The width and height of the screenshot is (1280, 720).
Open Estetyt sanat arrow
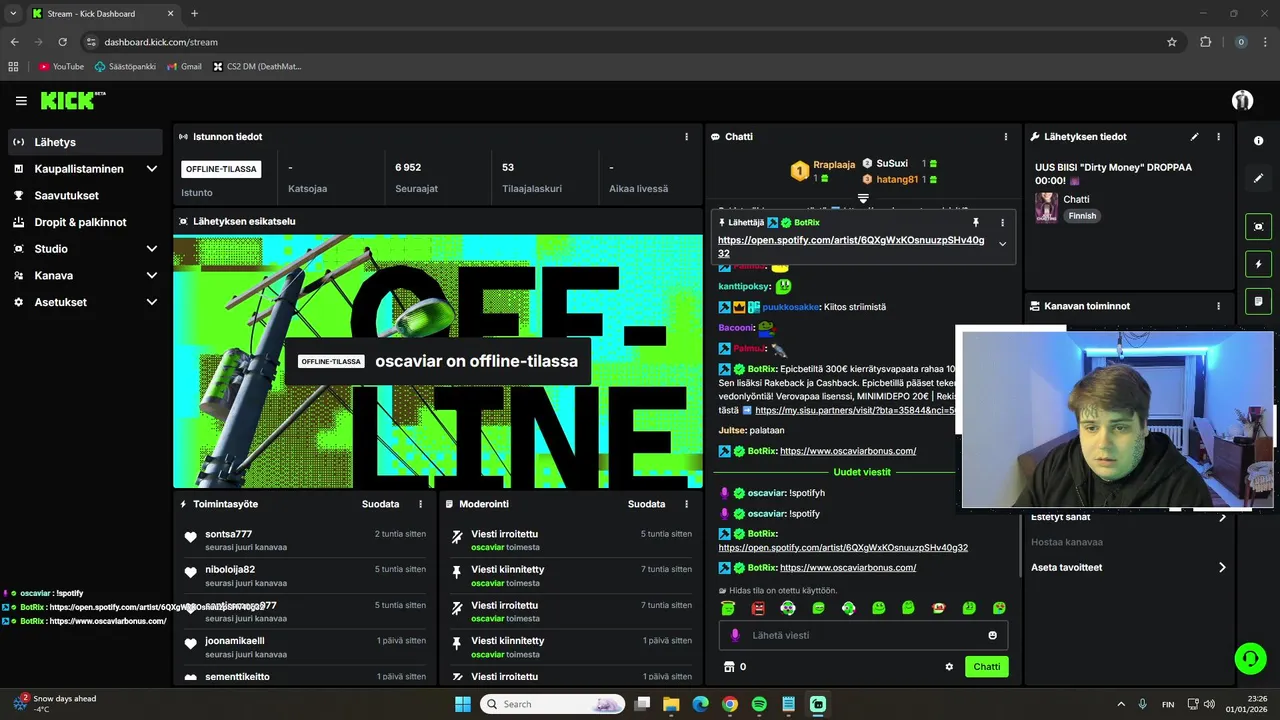click(x=1222, y=517)
